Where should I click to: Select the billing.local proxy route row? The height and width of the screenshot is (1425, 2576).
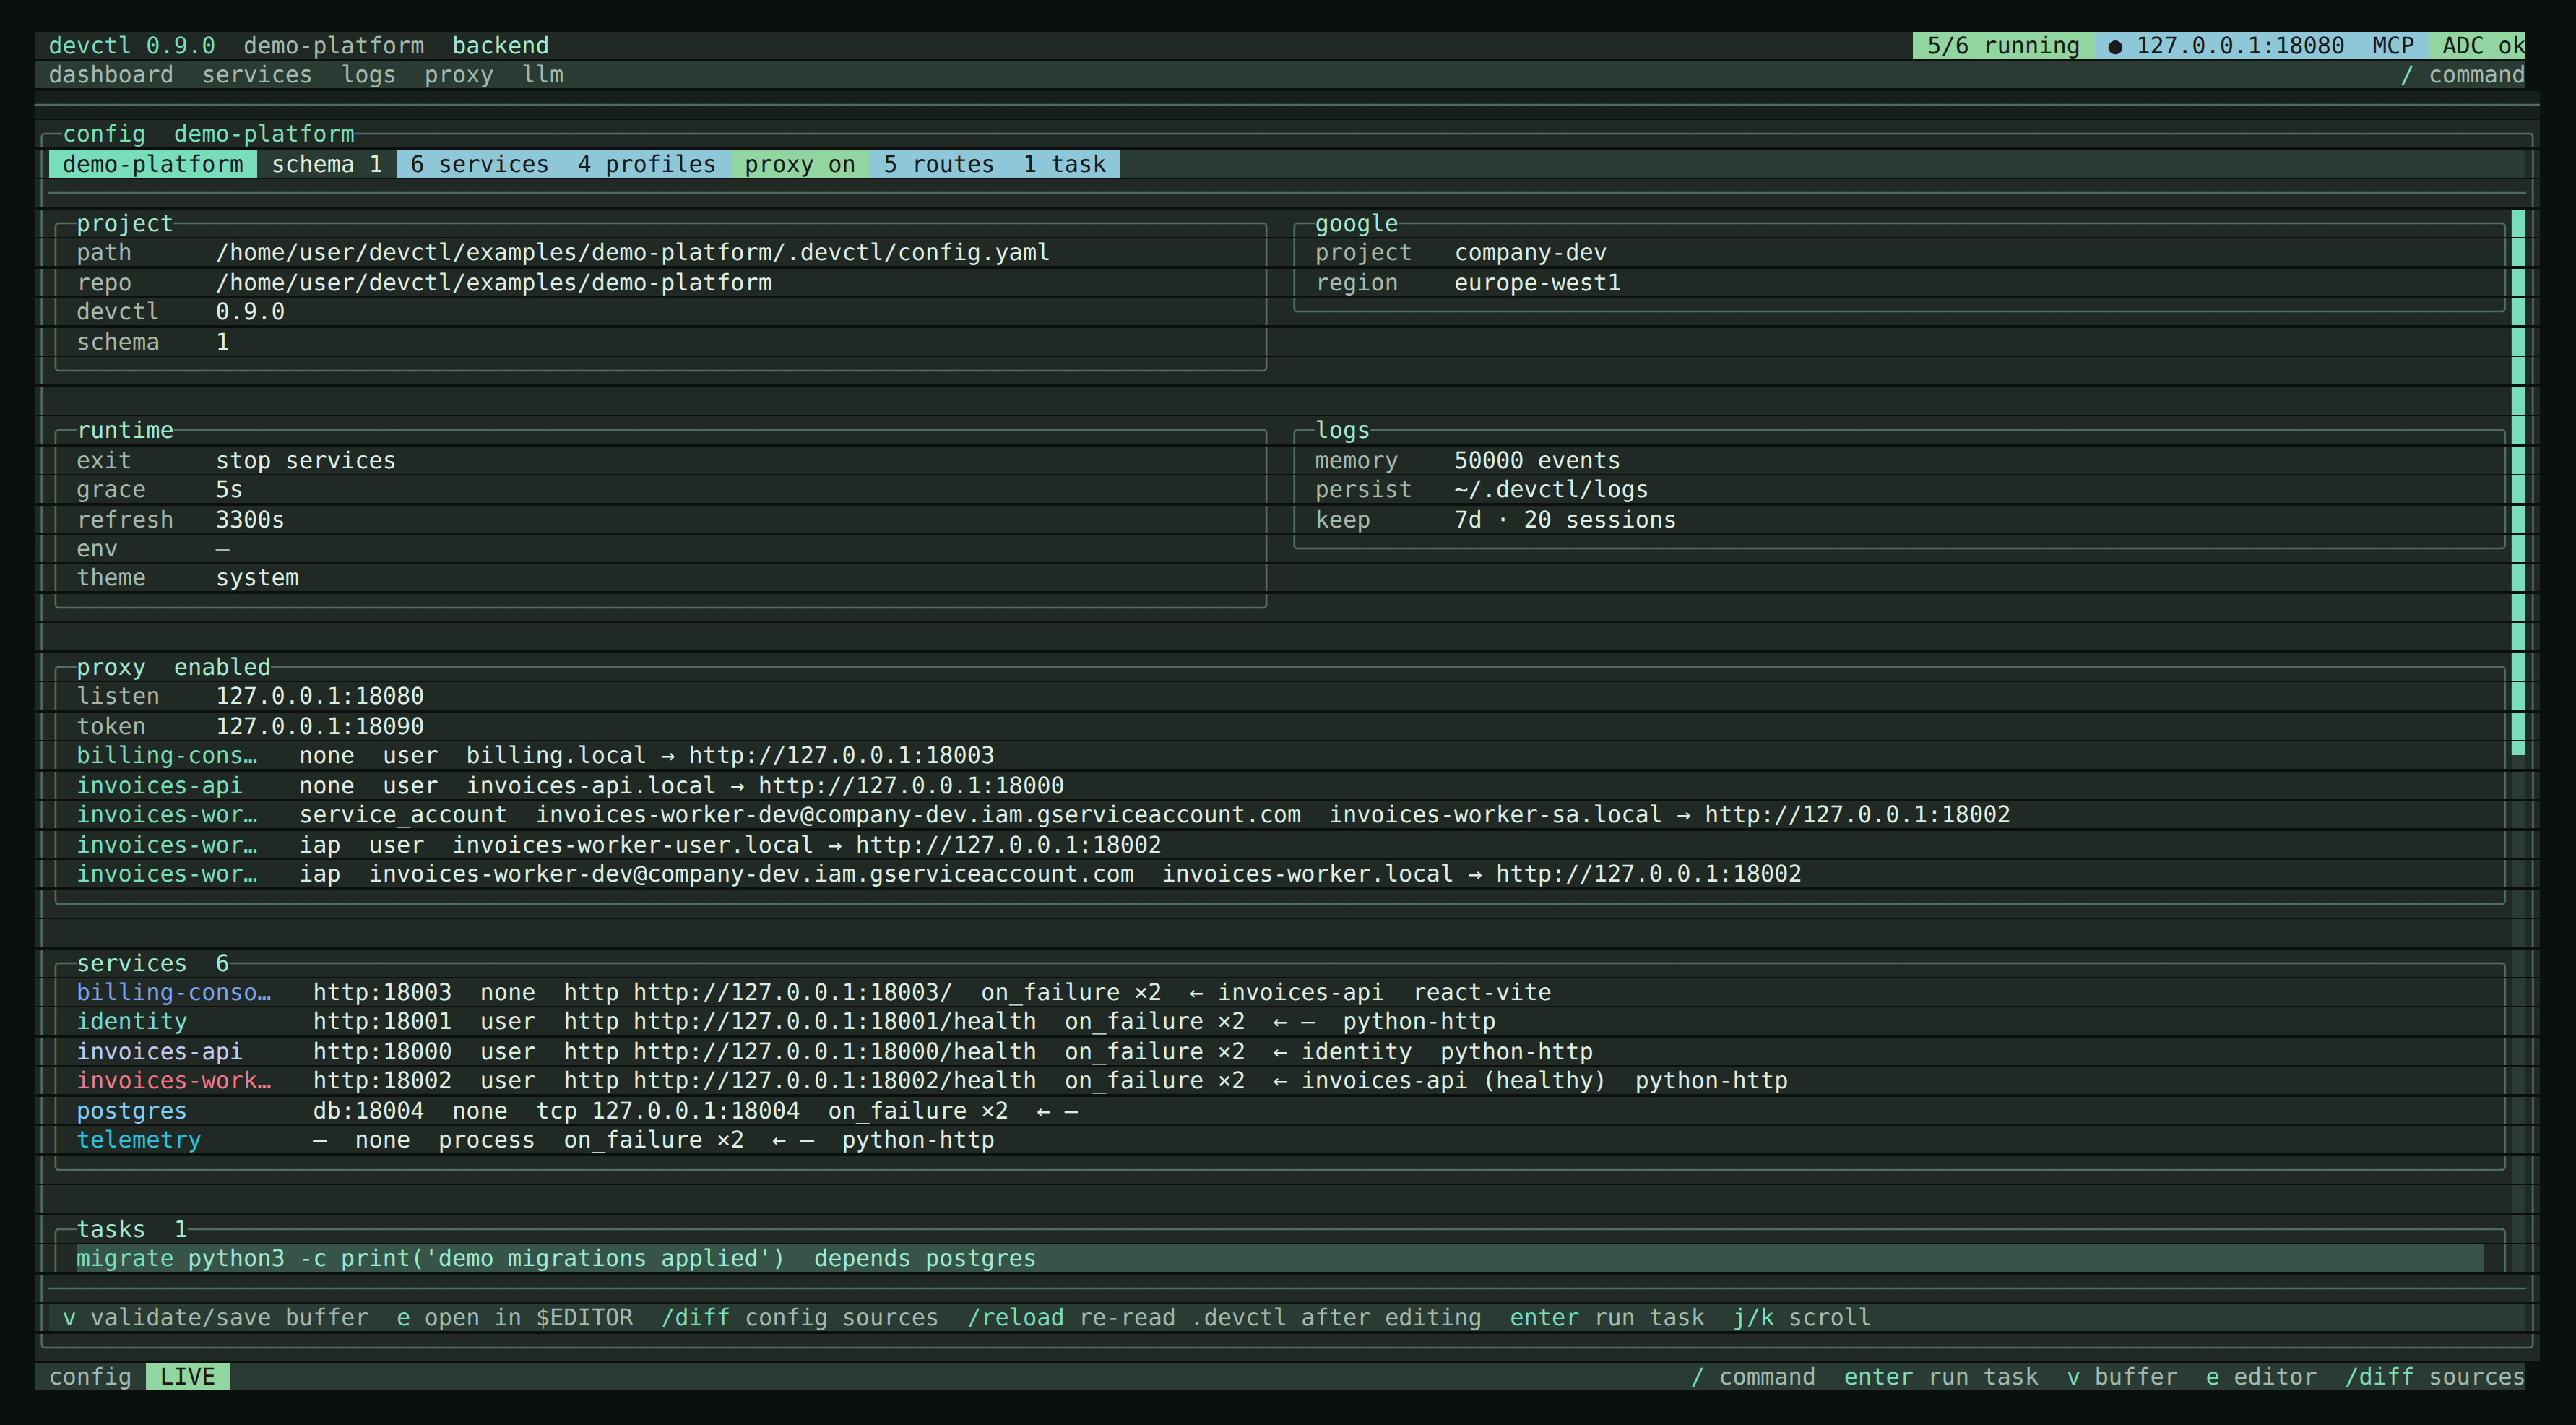[1280, 755]
